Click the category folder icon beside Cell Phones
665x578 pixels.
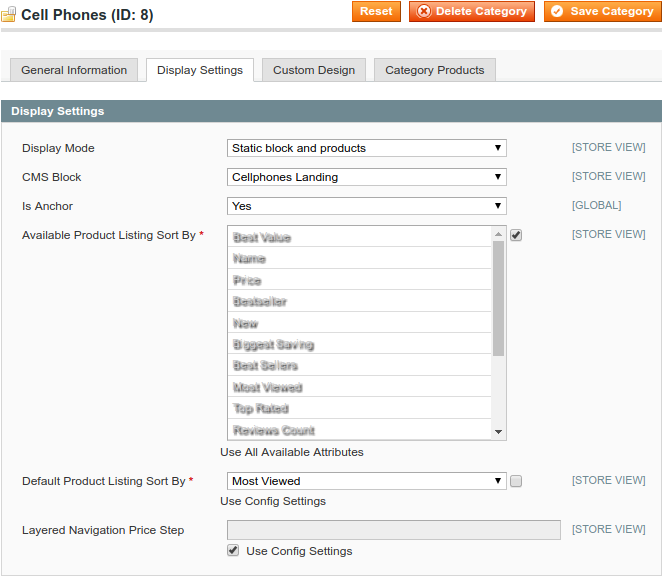tap(9, 15)
